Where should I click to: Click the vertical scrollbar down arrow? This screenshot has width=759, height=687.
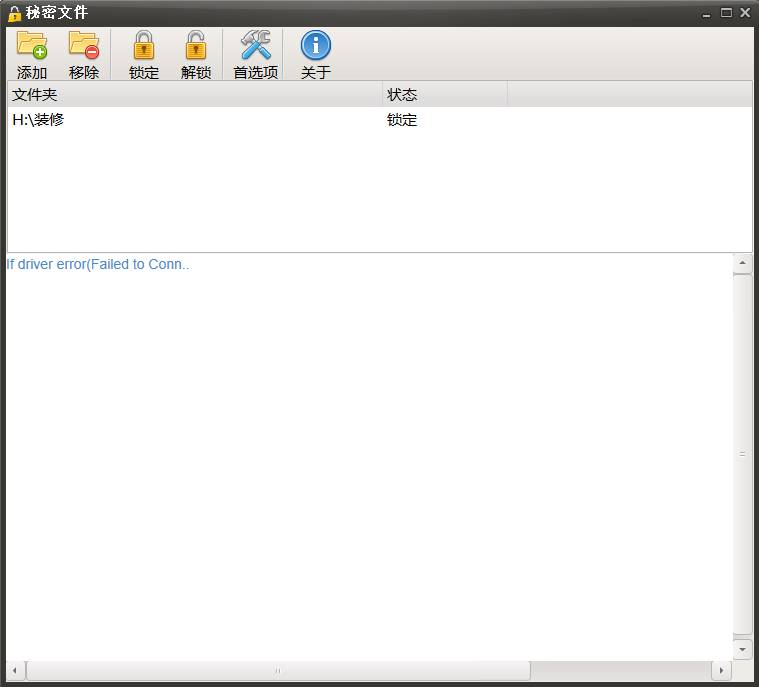tap(742, 650)
